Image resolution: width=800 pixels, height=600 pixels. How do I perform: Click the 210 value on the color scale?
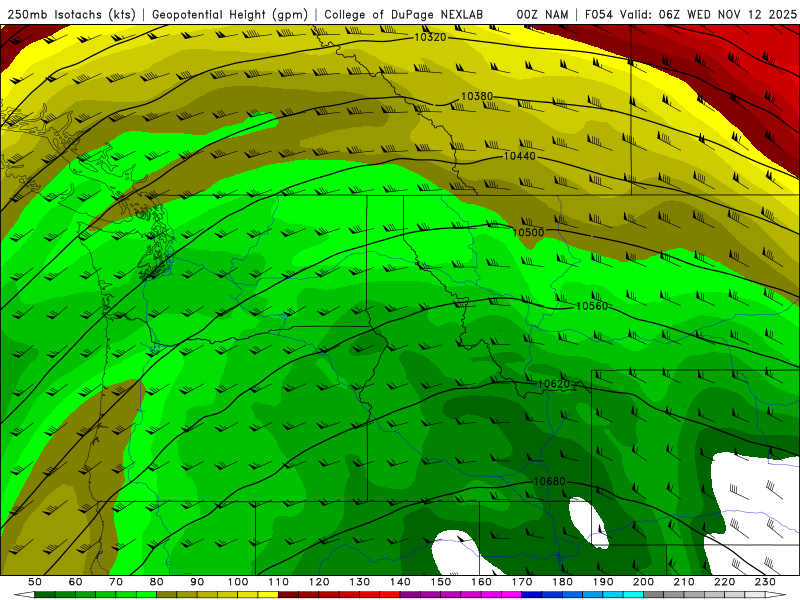click(x=684, y=582)
